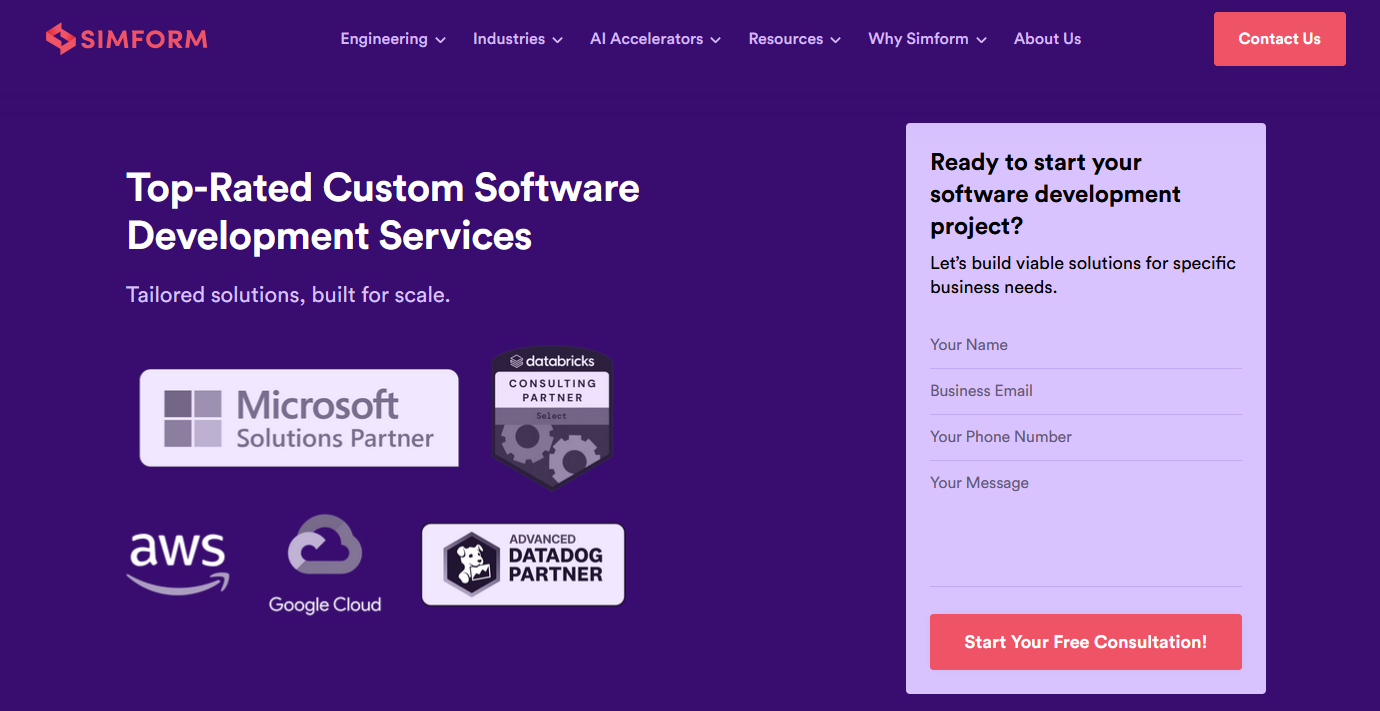
Task: Focus the Your Name field
Action: (1086, 345)
